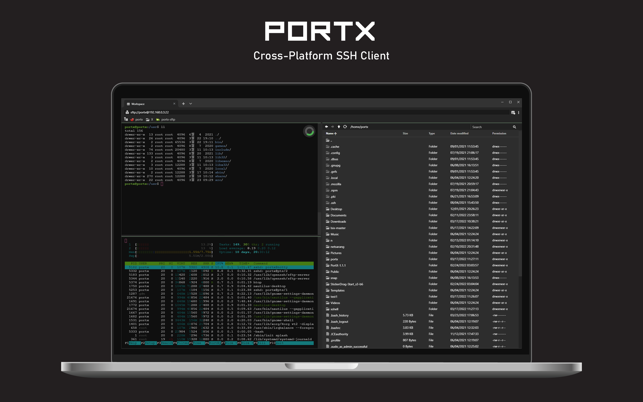Click the chat-window icon beside three-dot menu
The width and height of the screenshot is (643, 402).
pyautogui.click(x=513, y=112)
